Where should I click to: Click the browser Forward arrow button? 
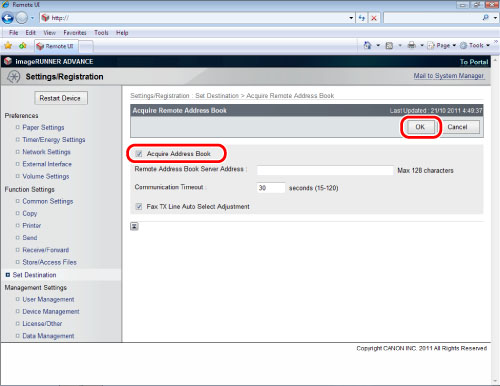pos(22,18)
